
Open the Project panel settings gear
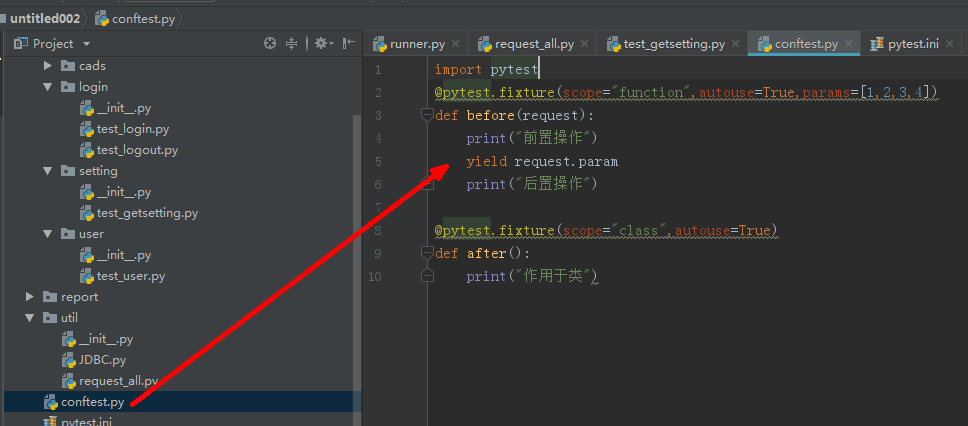(x=321, y=43)
